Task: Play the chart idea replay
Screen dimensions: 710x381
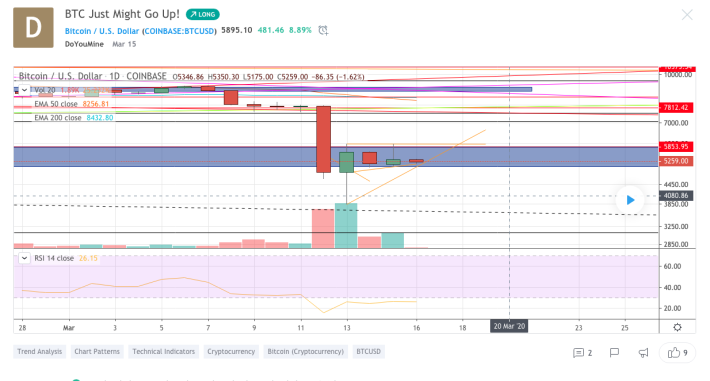Action: tap(630, 200)
